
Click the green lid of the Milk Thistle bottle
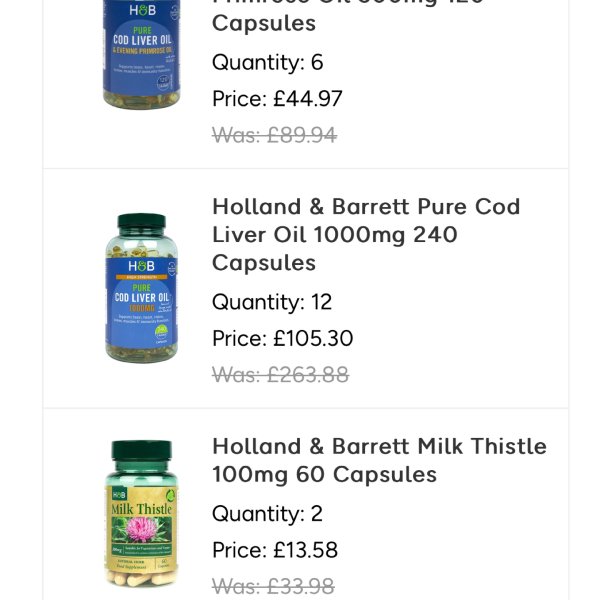[141, 452]
